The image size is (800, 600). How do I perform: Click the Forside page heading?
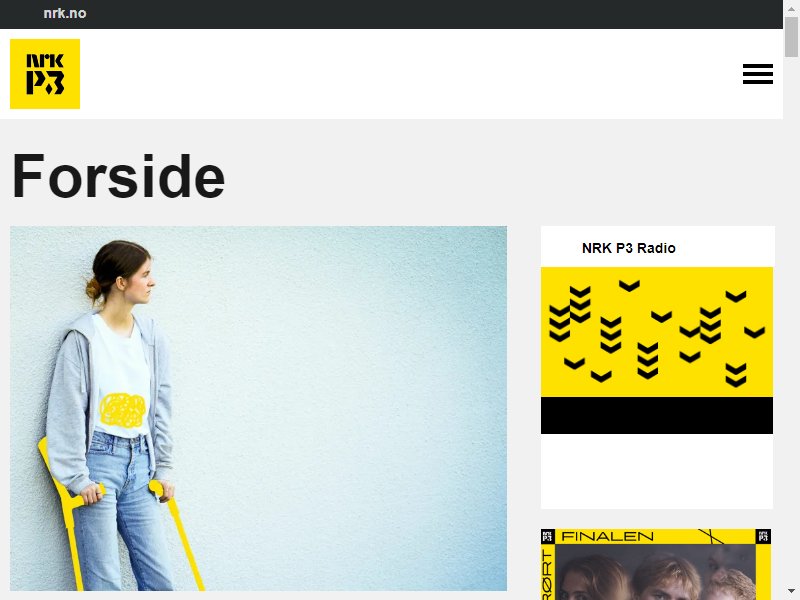118,176
